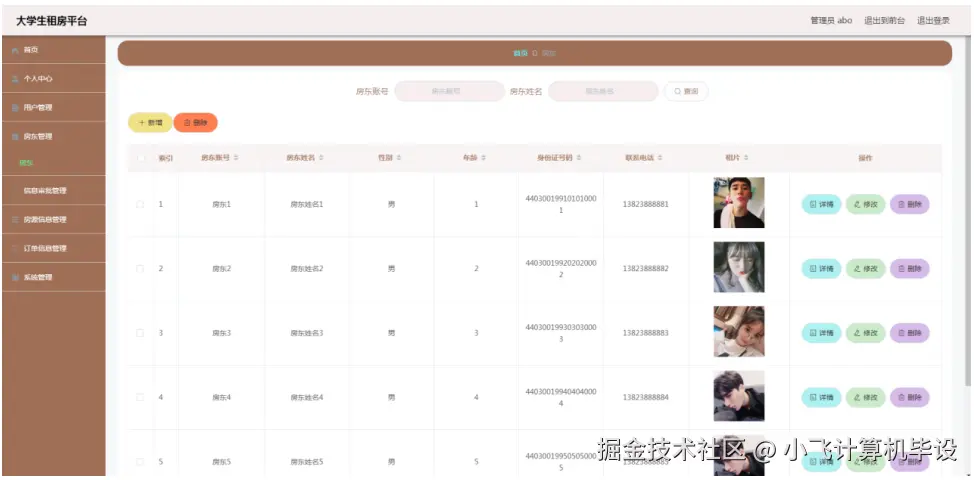This screenshot has height=480, width=974.
Task: Click ID number 440300199202020002
Action: pyautogui.click(x=561, y=269)
